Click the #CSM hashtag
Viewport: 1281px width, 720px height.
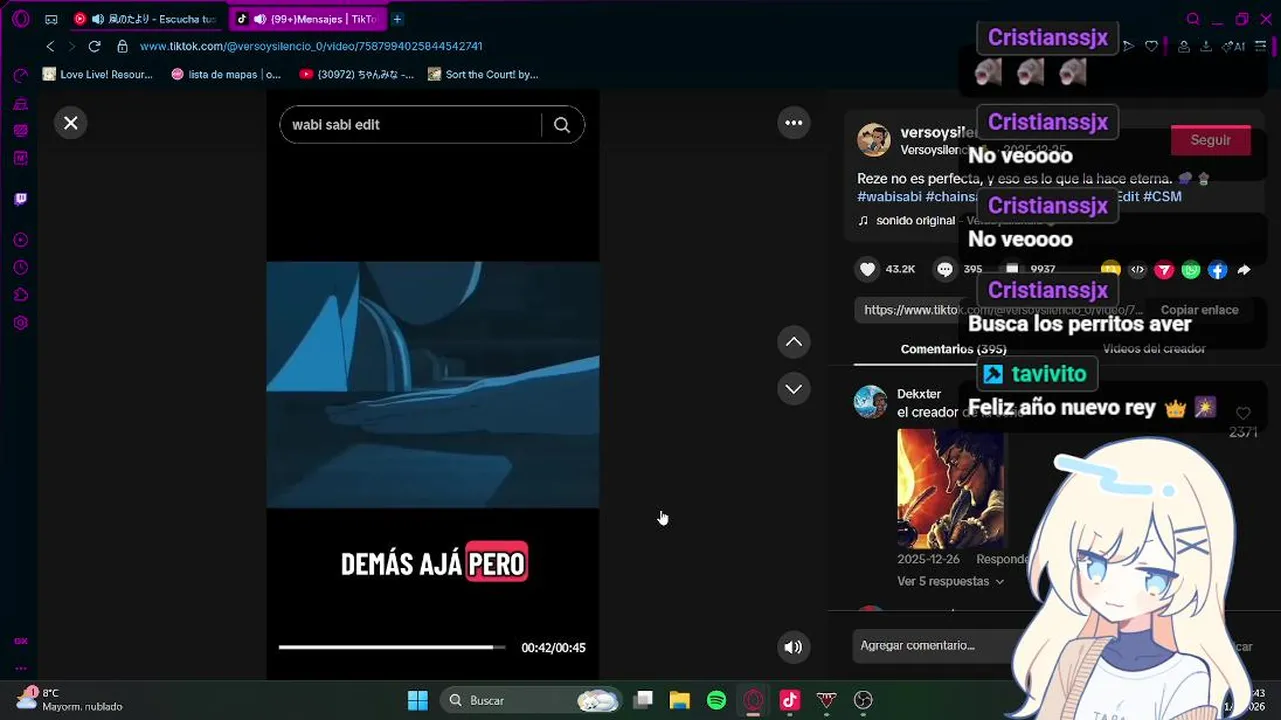1162,197
